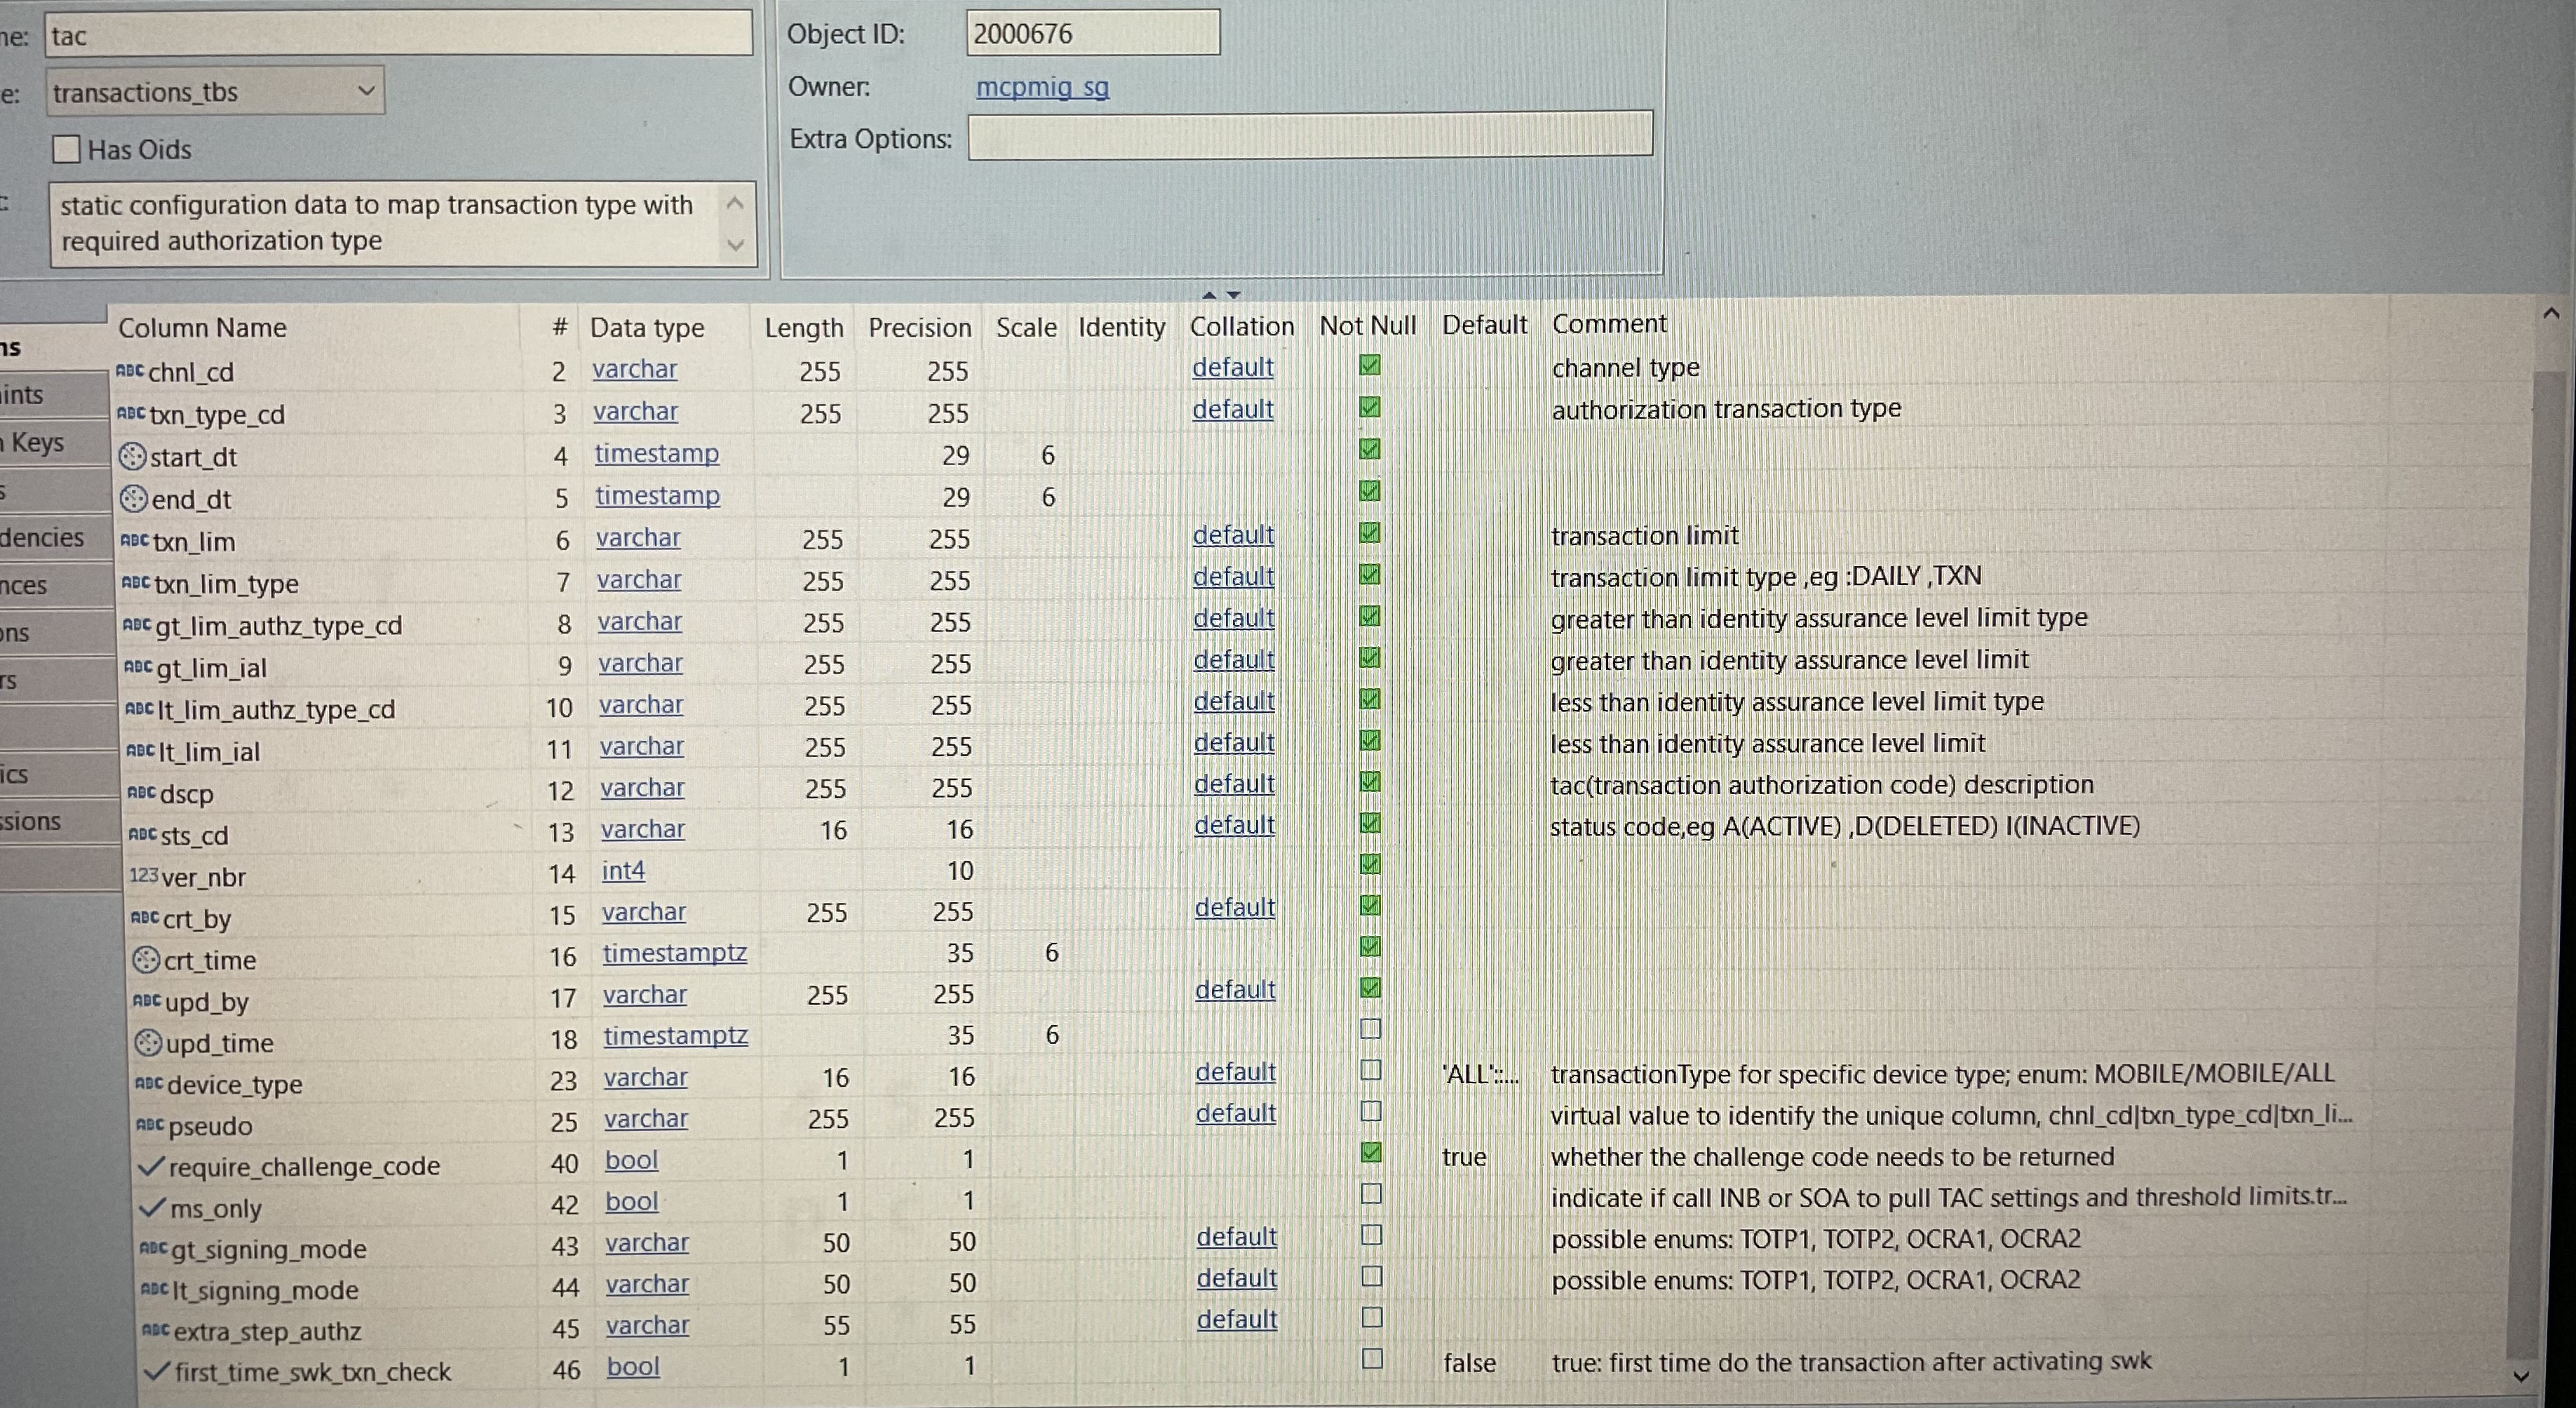The image size is (2576, 1408).
Task: Switch to the Keys tab
Action: pos(38,442)
